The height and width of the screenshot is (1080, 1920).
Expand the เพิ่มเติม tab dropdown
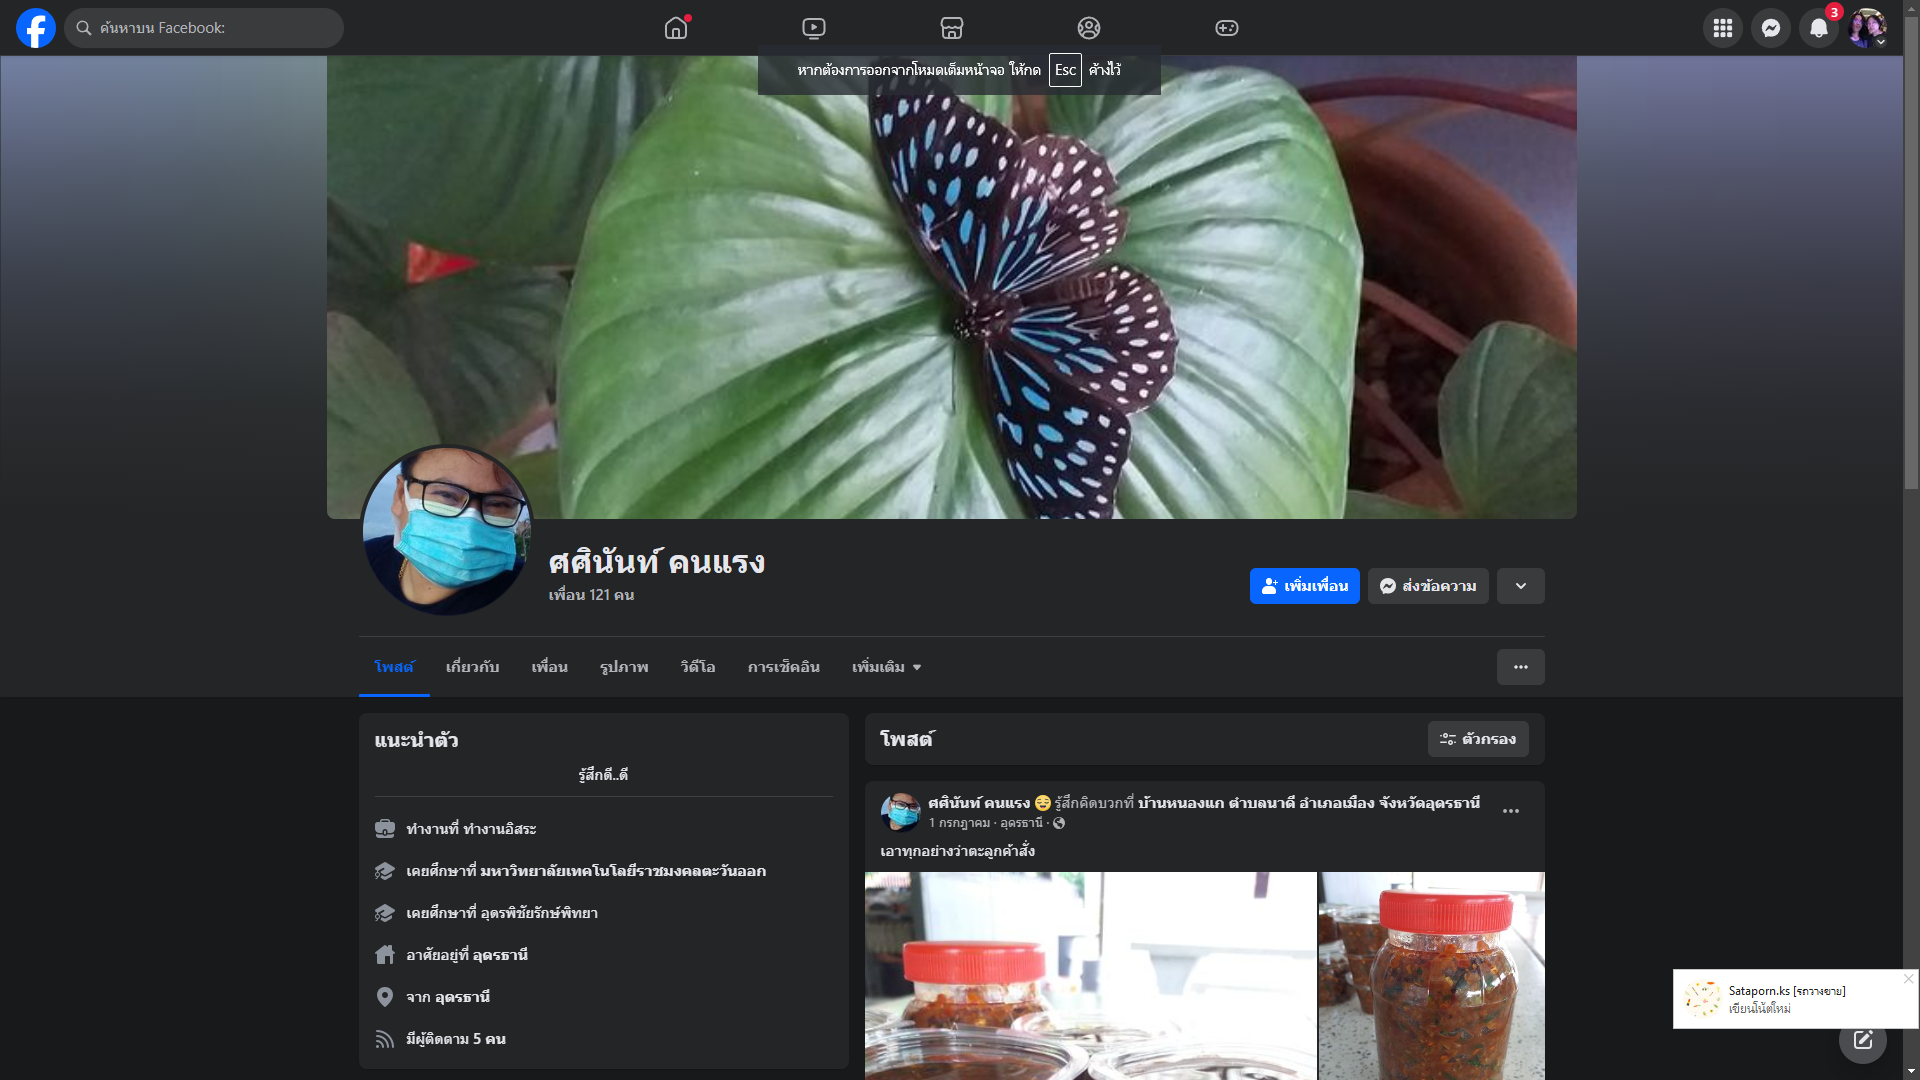coord(886,667)
